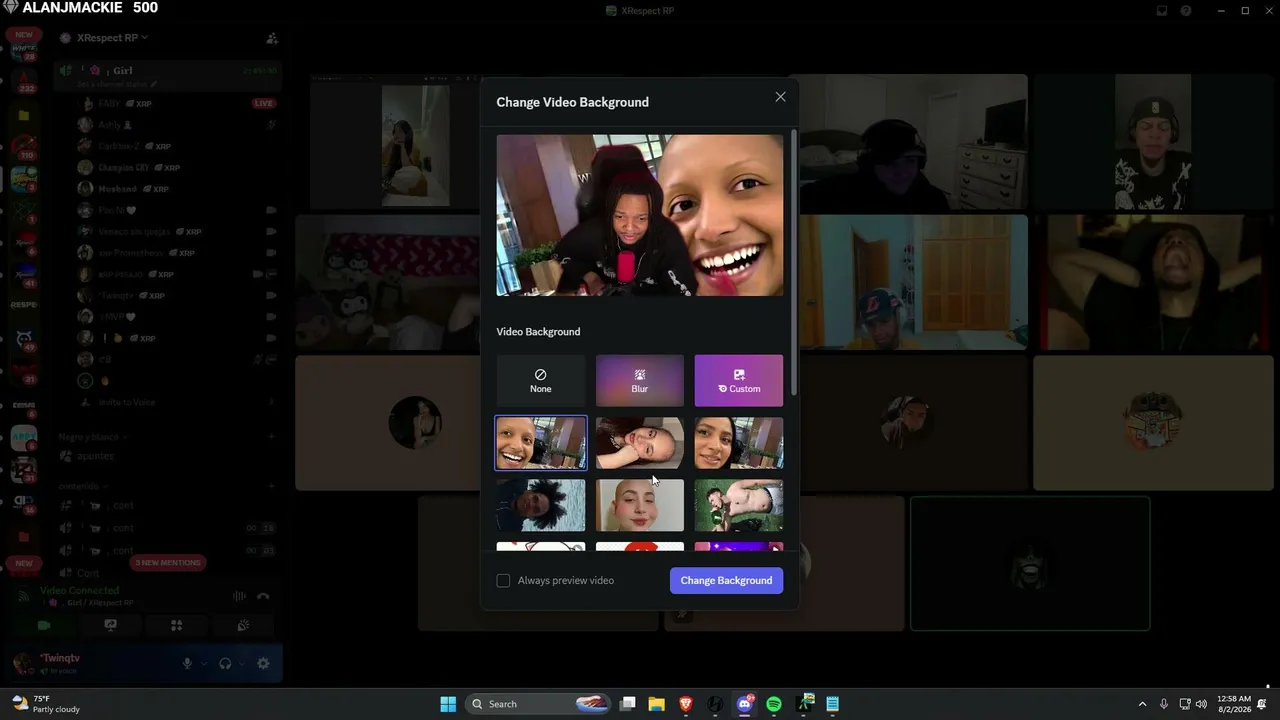Open the server icon with the 49 badge

[24, 340]
